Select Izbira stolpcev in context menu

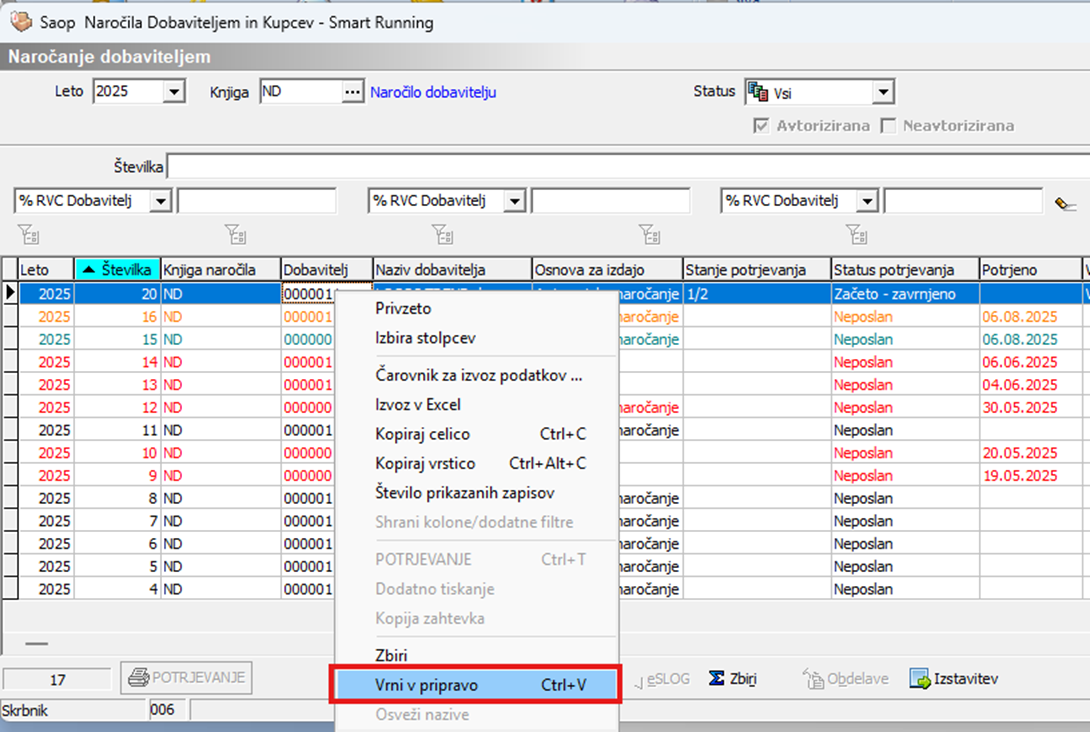pos(476,339)
